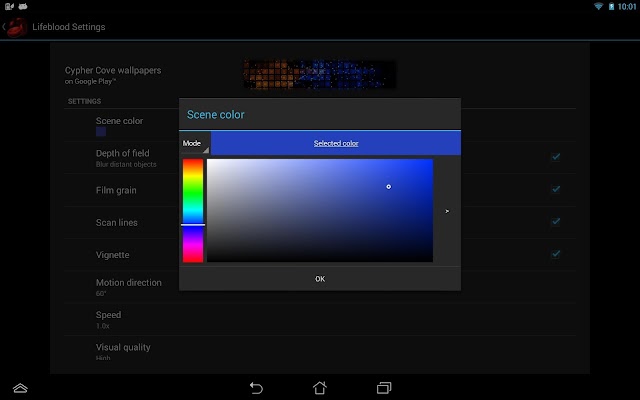Tap the first notification icon in the status bar
Viewport: 640px width, 400px height.
pos(9,6)
